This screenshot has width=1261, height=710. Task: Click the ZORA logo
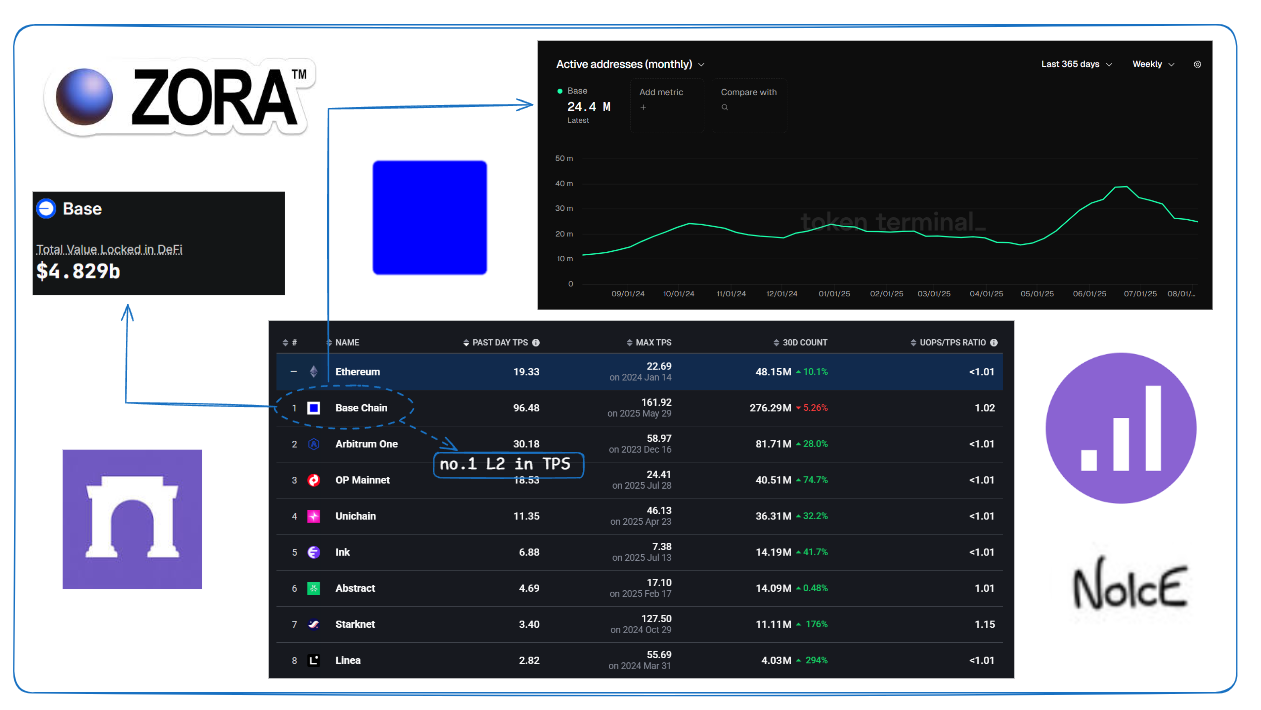click(179, 98)
